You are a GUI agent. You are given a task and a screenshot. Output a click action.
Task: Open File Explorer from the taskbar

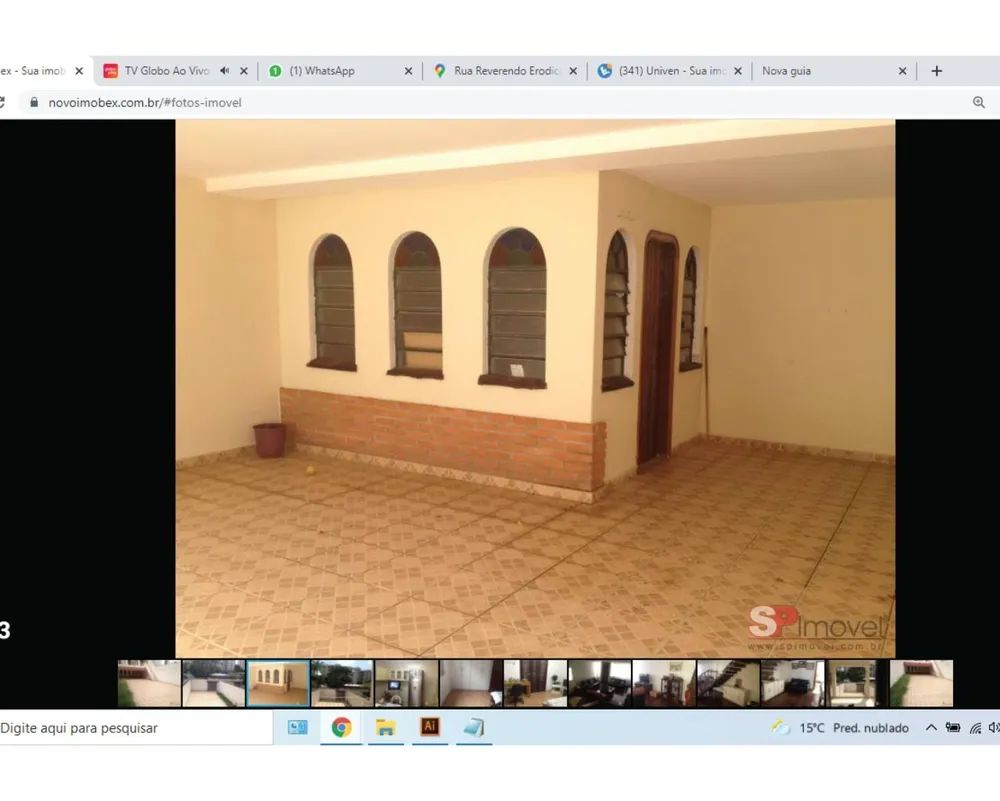point(385,728)
